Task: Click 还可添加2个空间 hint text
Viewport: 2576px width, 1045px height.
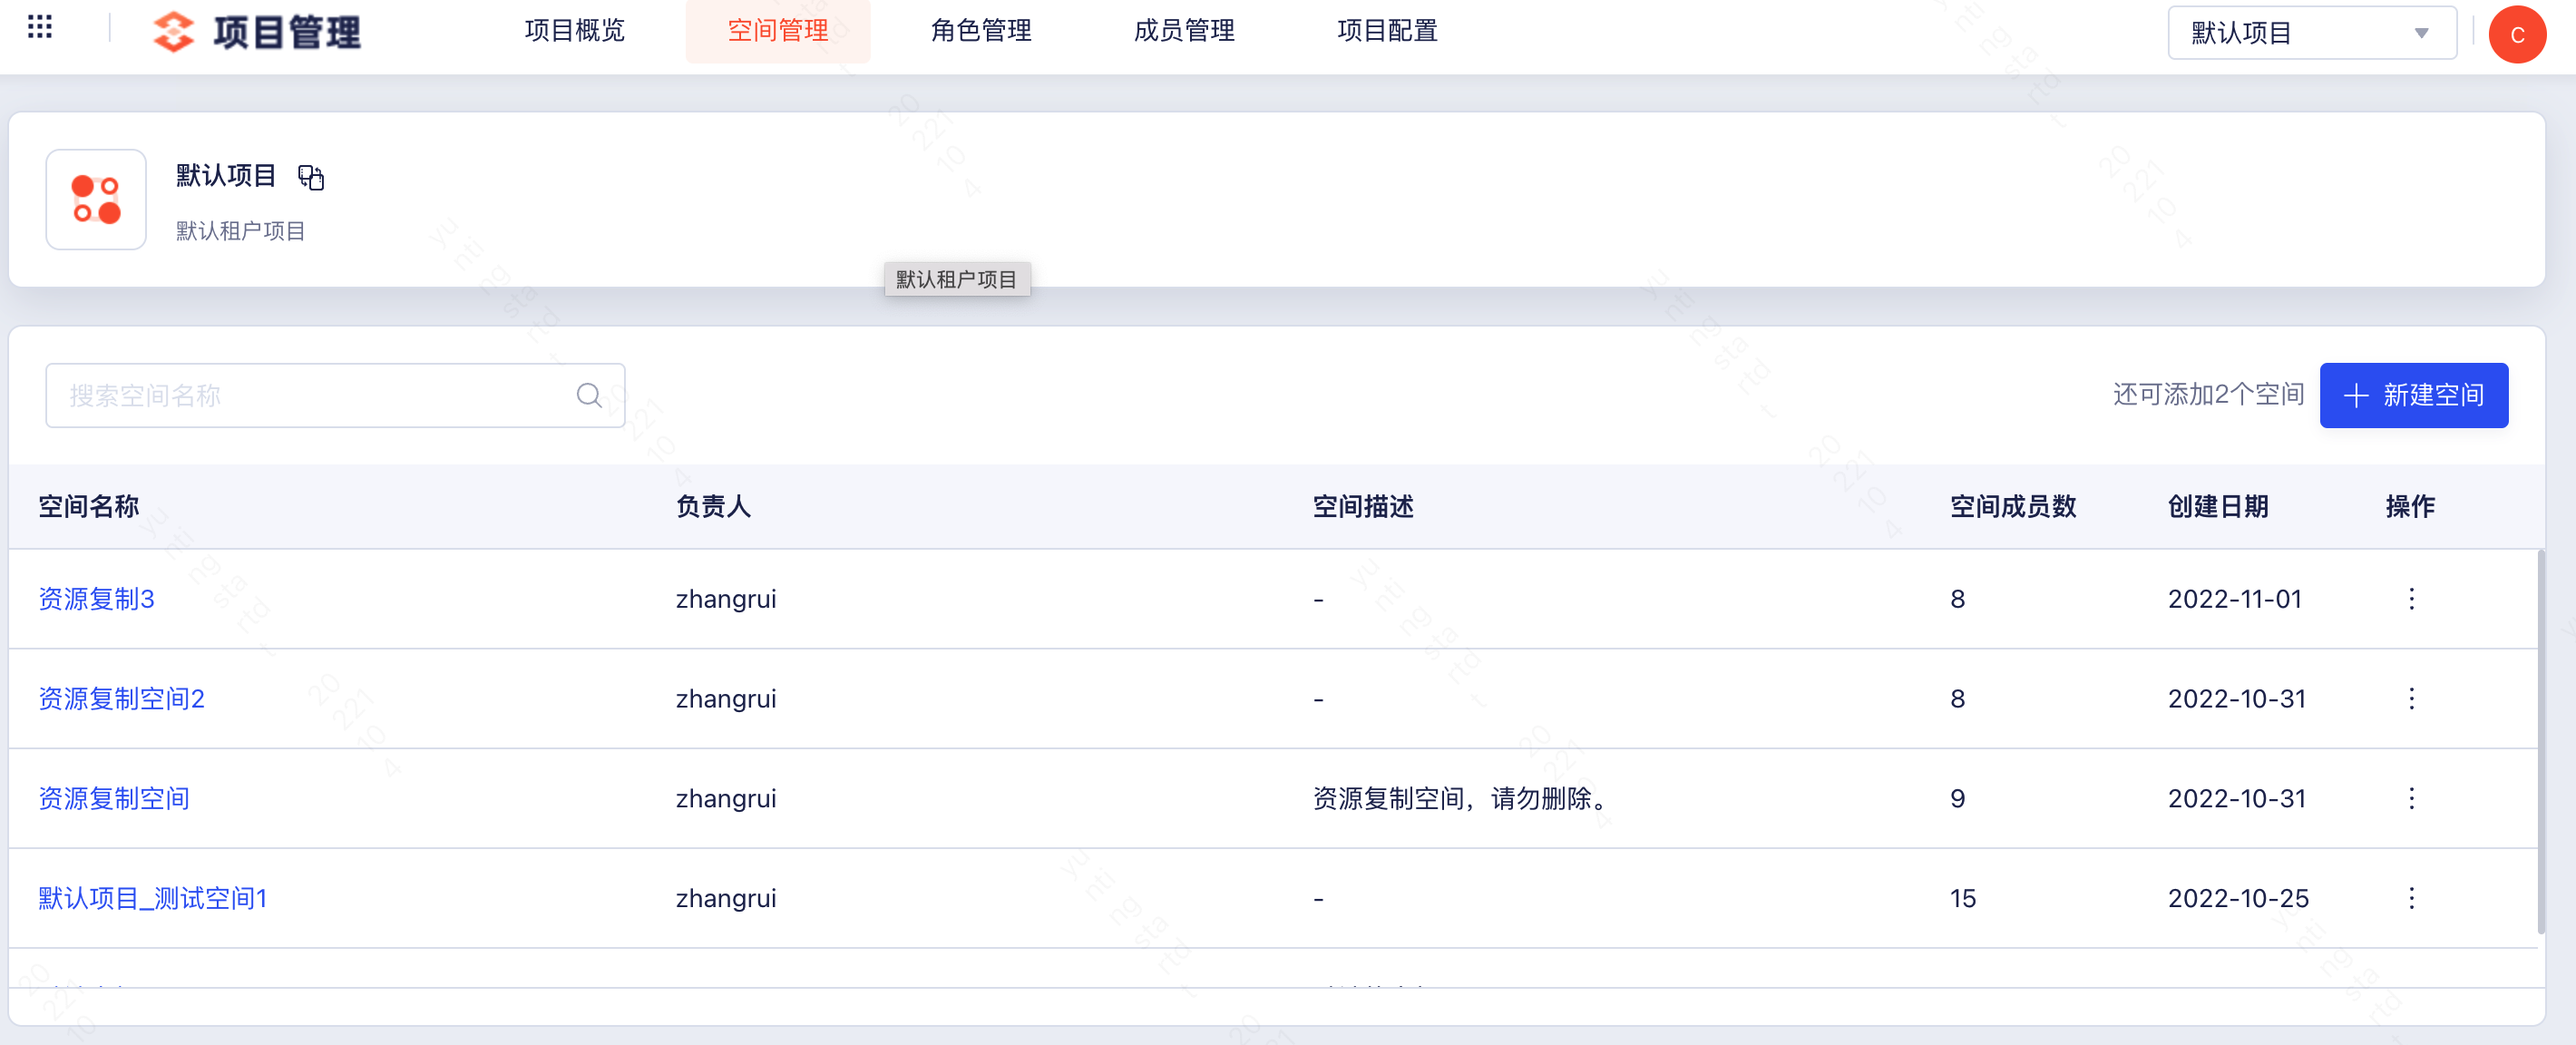Action: (x=2208, y=395)
